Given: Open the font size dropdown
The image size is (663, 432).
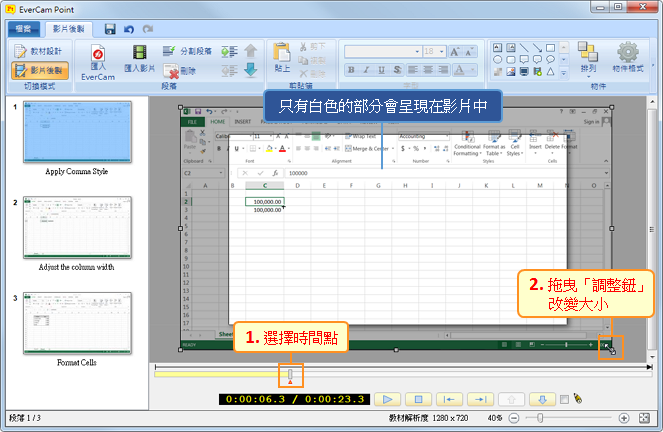Looking at the screenshot, I should [433, 51].
